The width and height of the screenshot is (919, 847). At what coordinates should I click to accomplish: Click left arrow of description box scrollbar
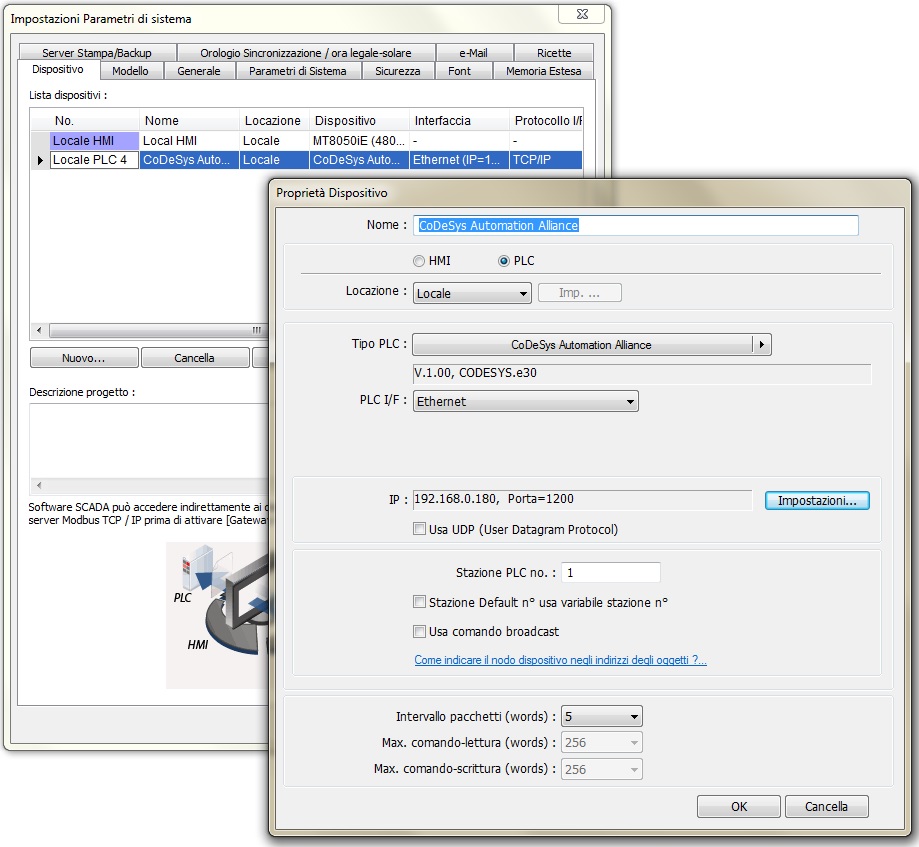pos(39,485)
